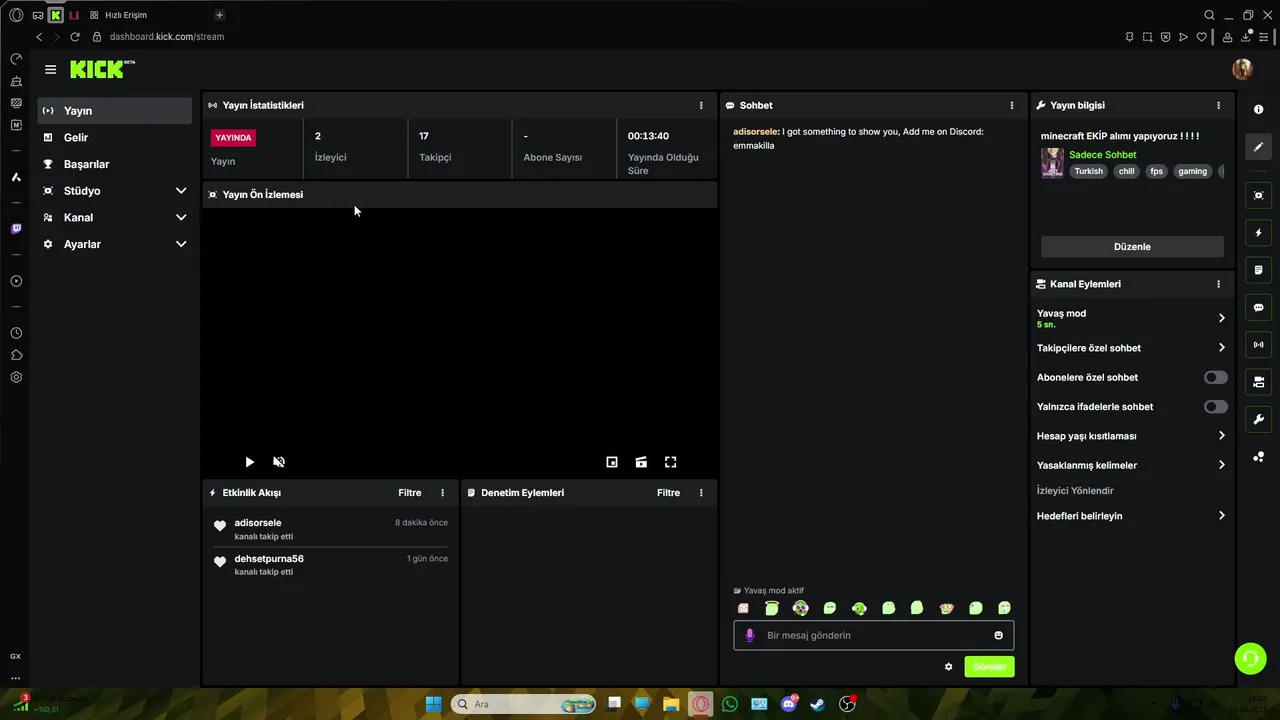This screenshot has width=1280, height=720.
Task: Open chat settings gear near Gönder
Action: 948,667
